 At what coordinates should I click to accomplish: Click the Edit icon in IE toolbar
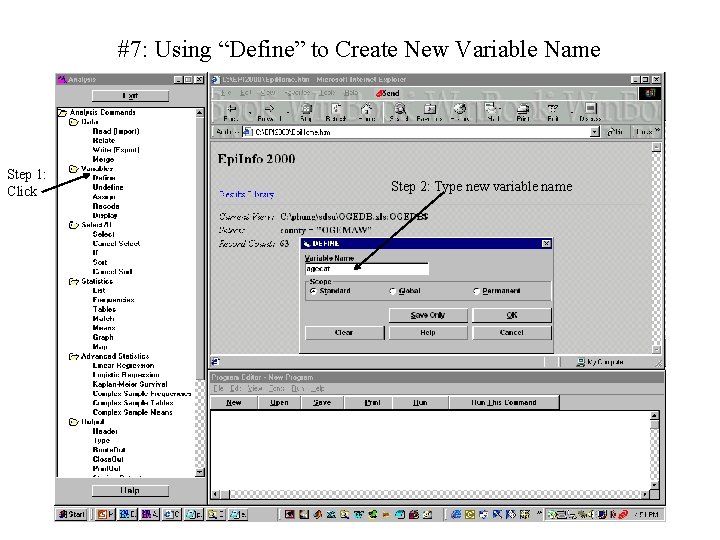click(553, 112)
